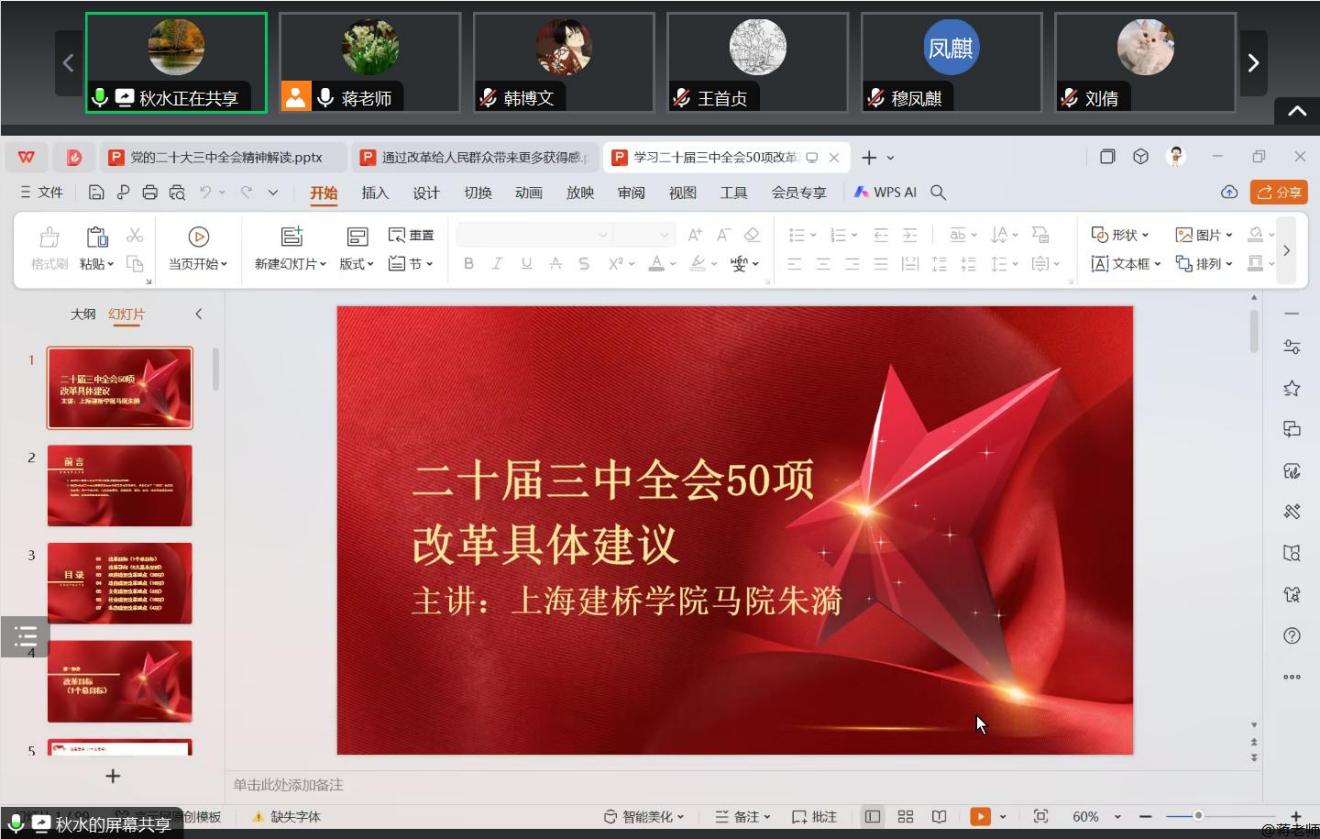Toggle normal view in status bar
Viewport: 1320px width, 839px height.
coord(873,817)
